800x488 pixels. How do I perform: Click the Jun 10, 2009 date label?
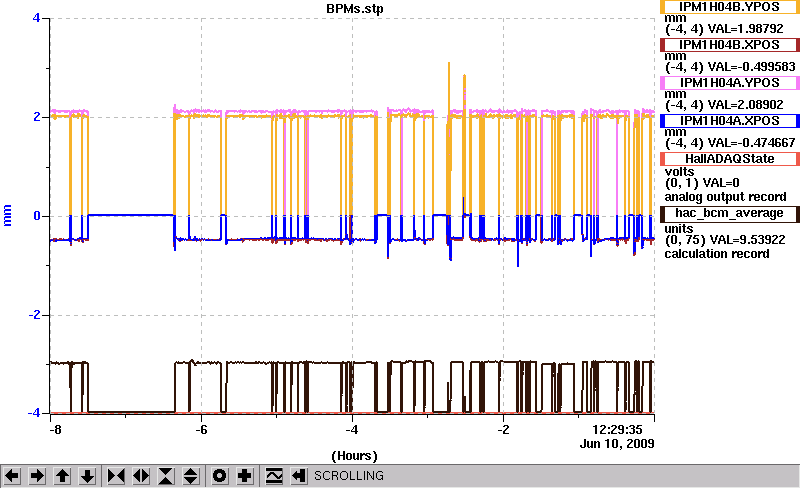pyautogui.click(x=617, y=443)
